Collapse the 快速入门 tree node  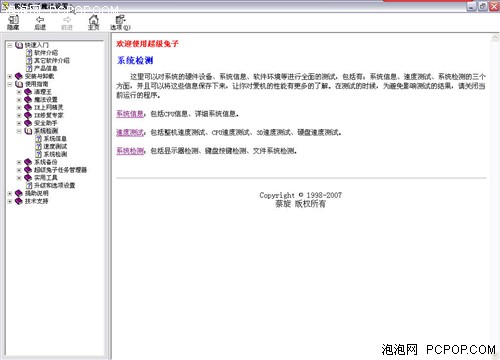point(10,45)
